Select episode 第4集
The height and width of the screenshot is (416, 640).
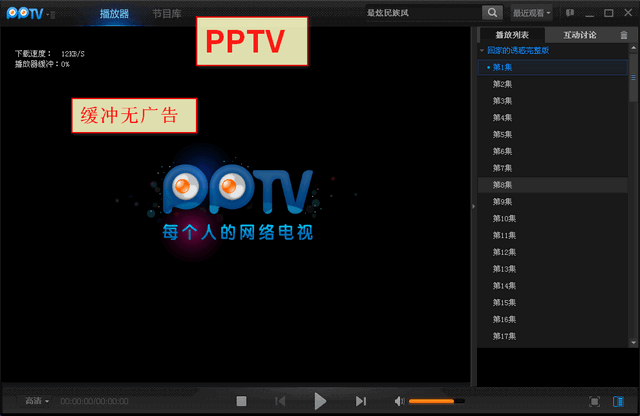[x=553, y=118]
